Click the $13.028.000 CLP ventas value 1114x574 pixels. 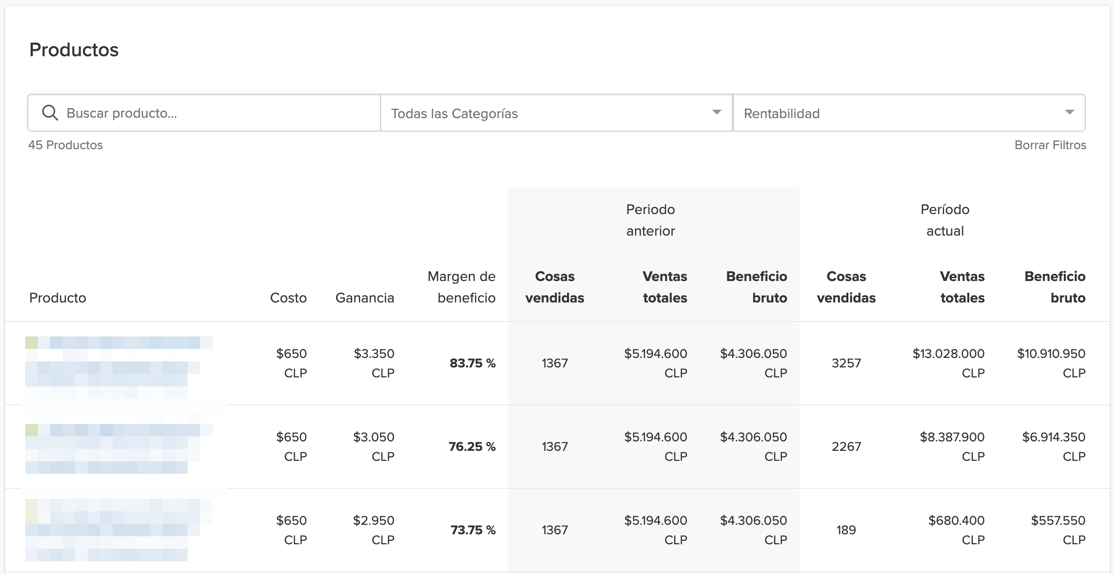click(x=948, y=363)
